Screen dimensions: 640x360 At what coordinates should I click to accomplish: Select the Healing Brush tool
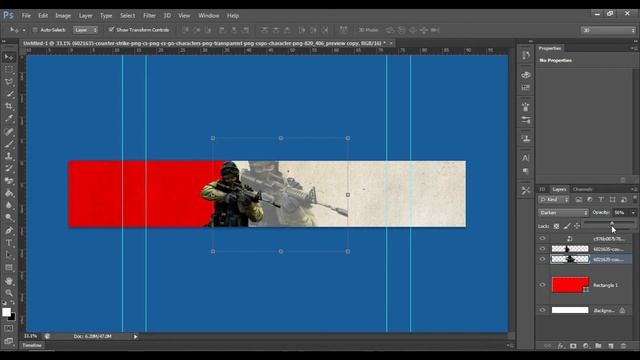coord(9,132)
